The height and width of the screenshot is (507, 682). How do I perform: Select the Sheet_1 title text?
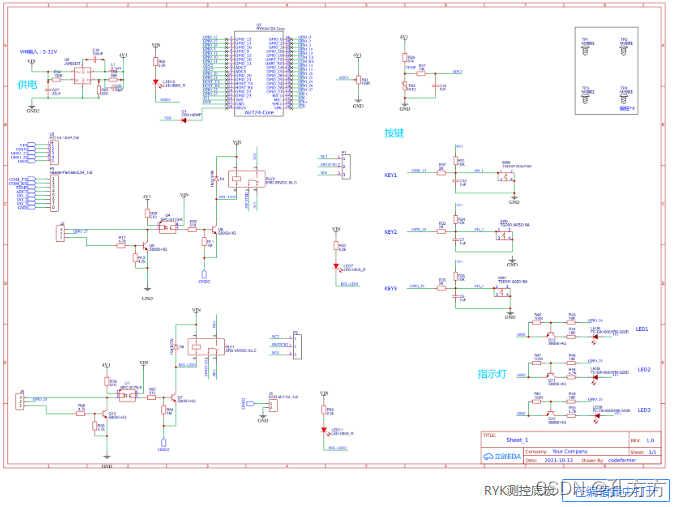(517, 440)
